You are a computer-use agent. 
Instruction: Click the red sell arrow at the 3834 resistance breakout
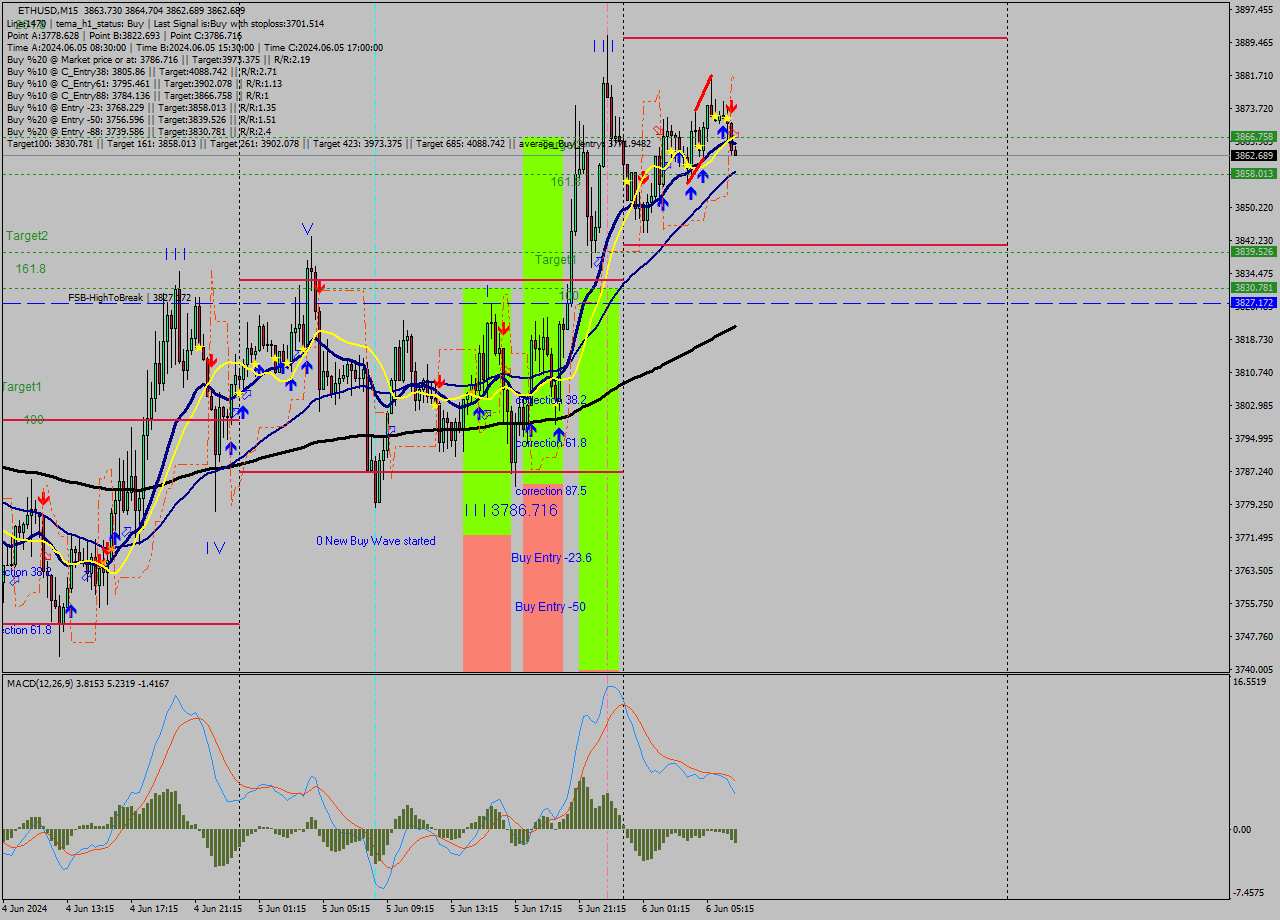click(x=321, y=288)
